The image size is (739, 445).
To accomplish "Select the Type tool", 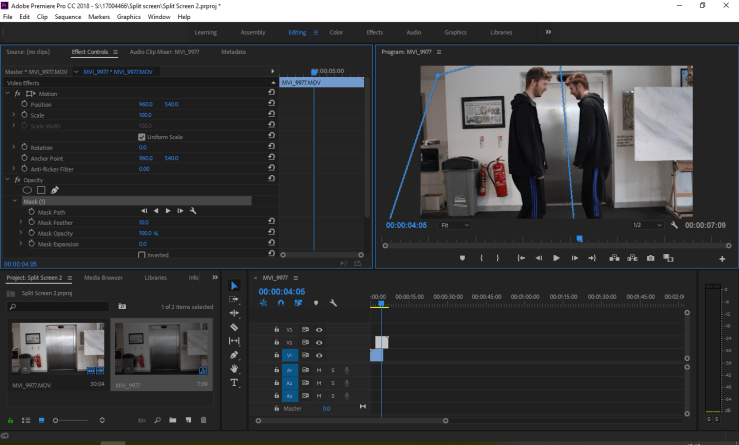I will tap(234, 383).
